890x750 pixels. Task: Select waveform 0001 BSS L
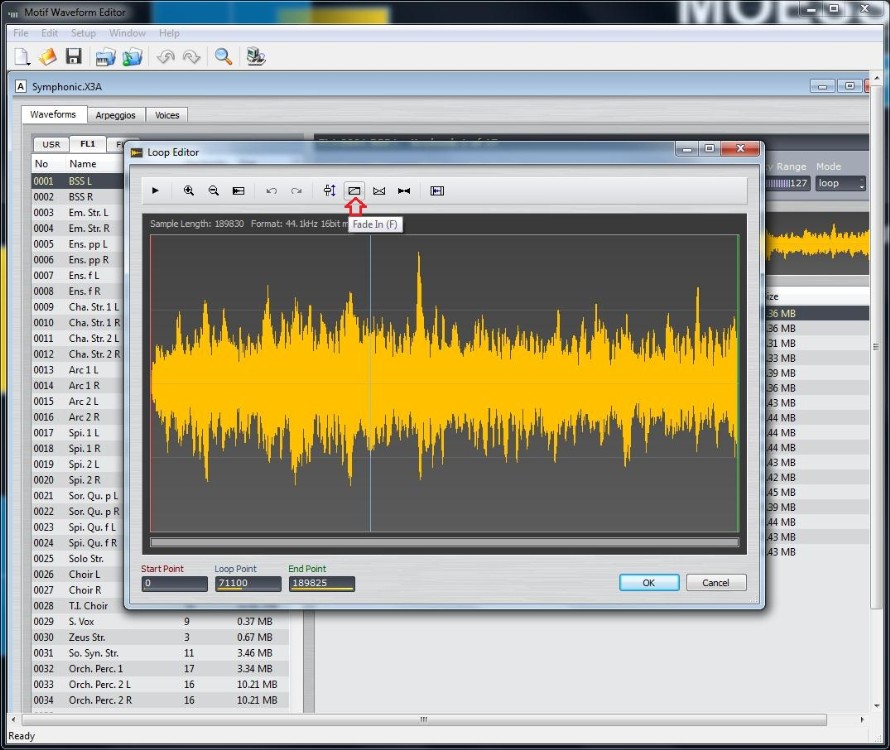click(78, 181)
